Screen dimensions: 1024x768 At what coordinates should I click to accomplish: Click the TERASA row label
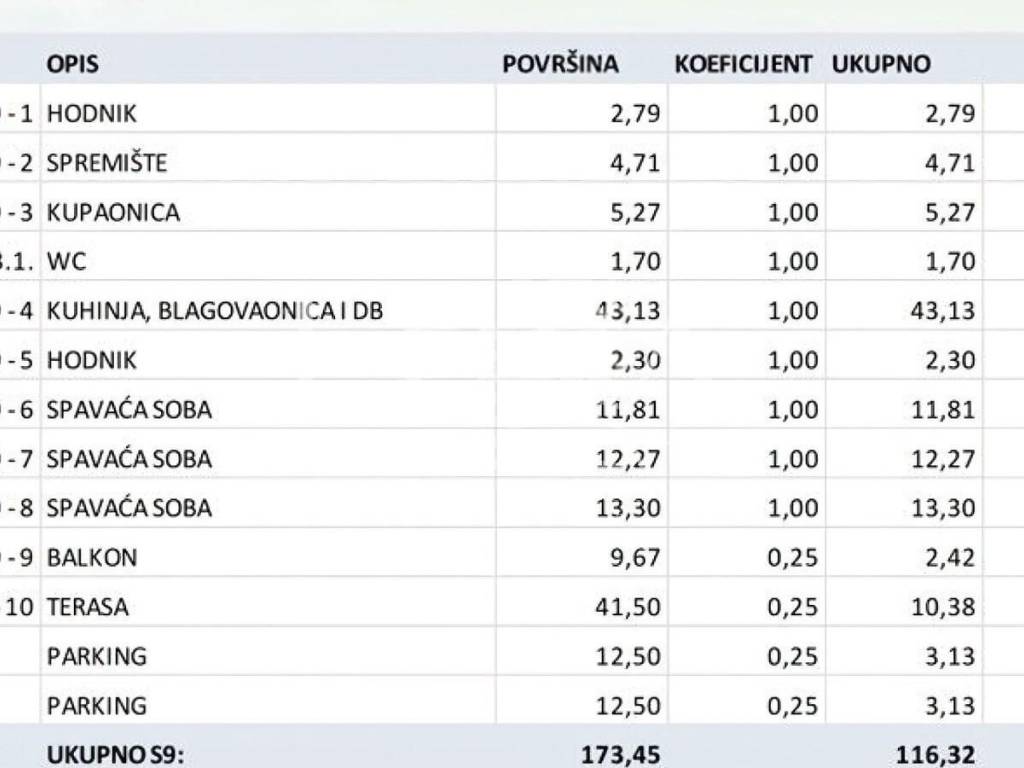click(x=88, y=607)
